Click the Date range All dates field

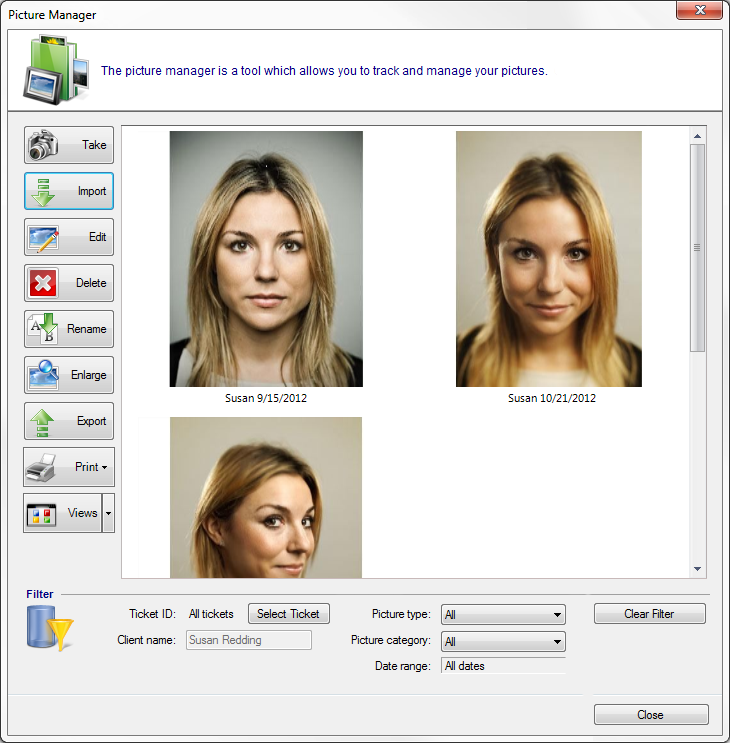coord(503,666)
